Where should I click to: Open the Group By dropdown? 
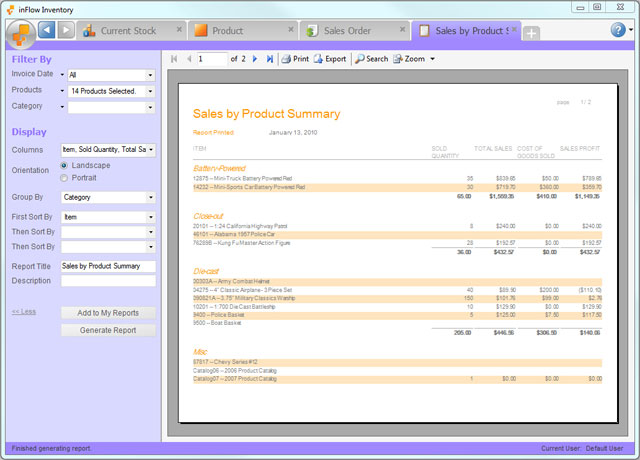click(x=151, y=198)
